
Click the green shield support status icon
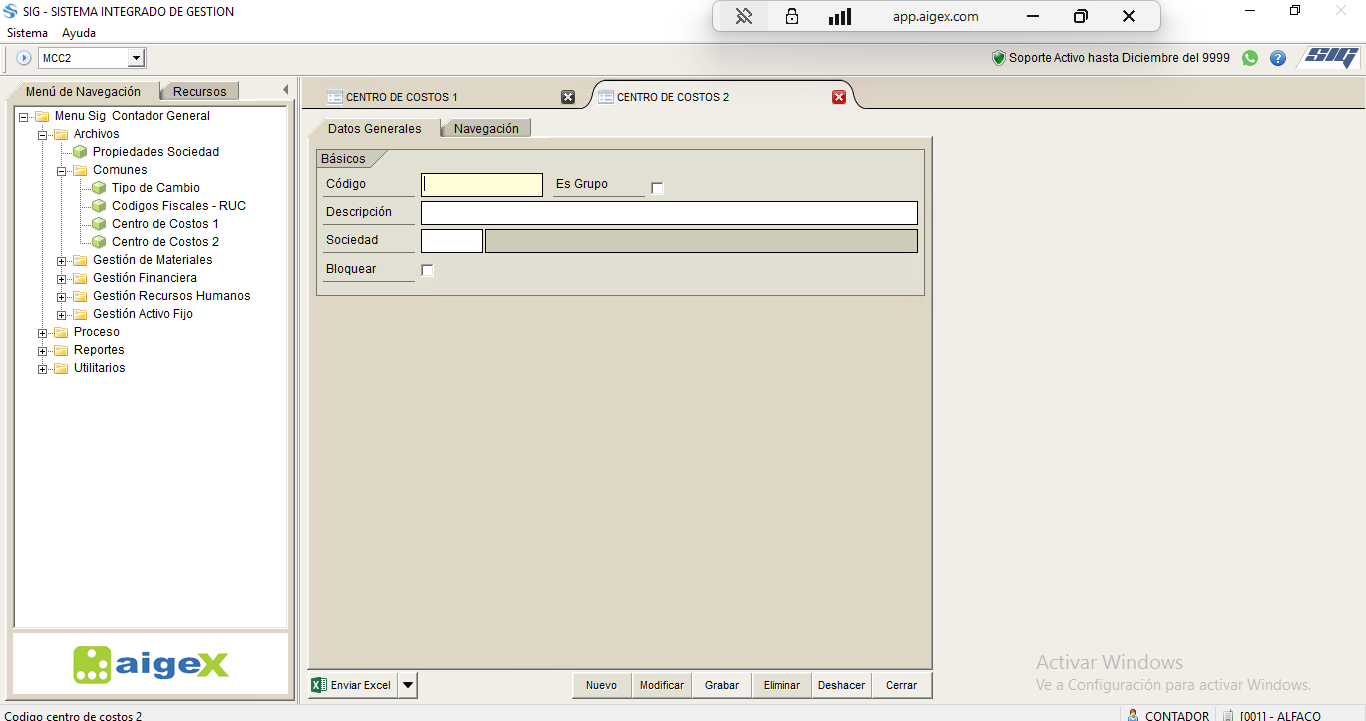998,58
